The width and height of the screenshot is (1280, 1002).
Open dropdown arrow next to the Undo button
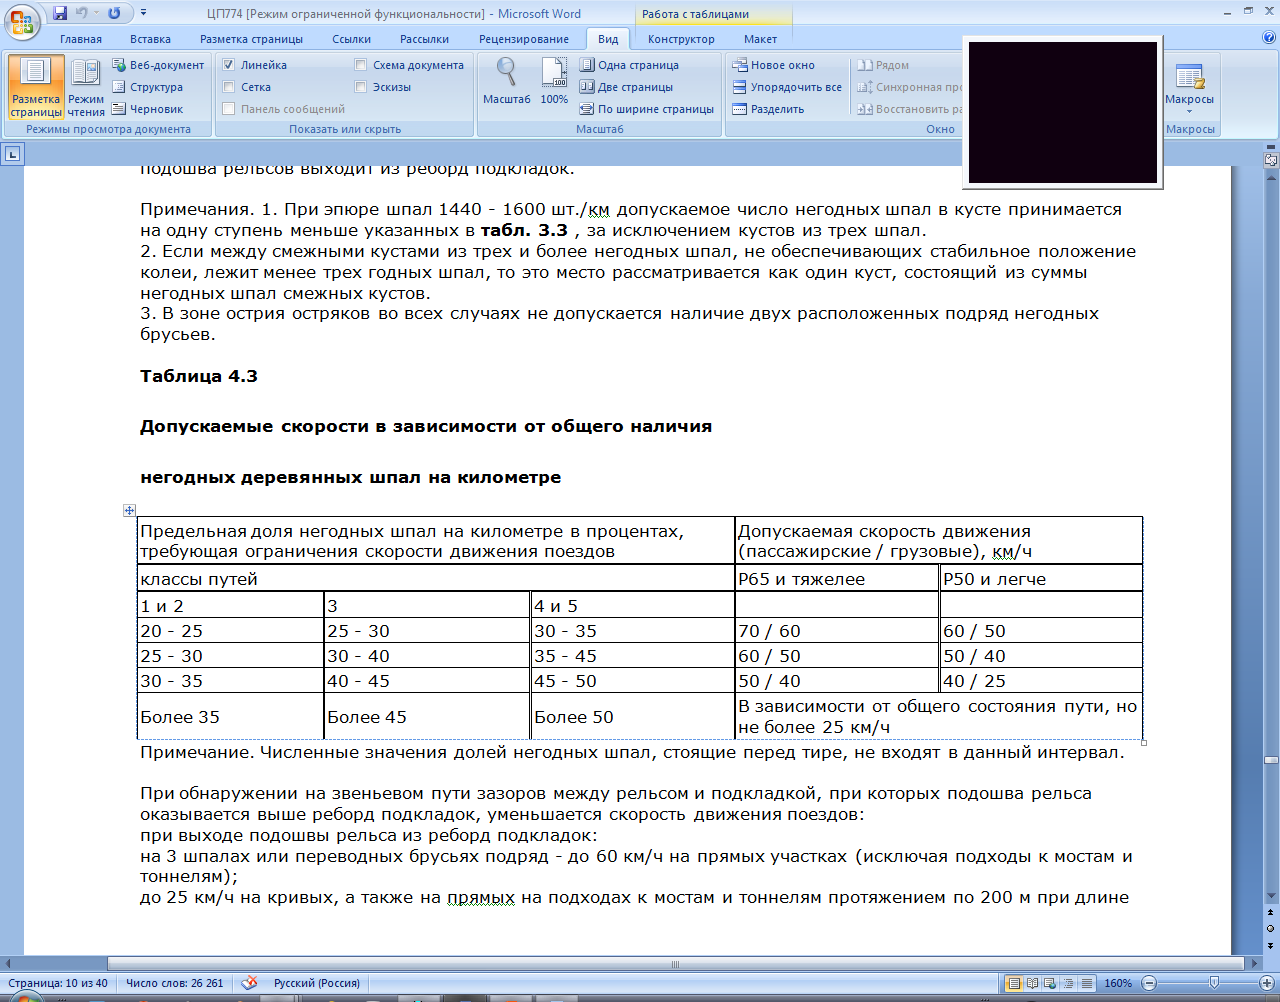pos(96,13)
